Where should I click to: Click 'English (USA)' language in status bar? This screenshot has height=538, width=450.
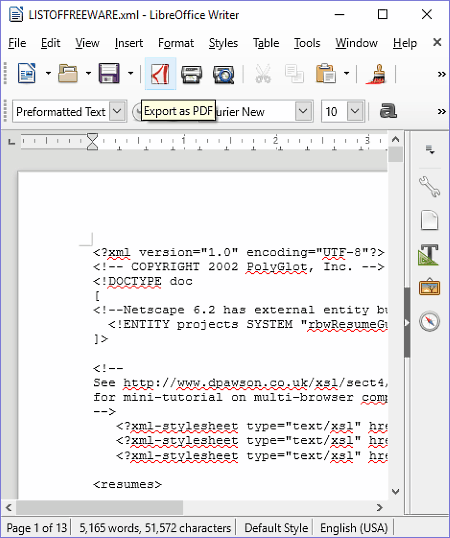(354, 528)
